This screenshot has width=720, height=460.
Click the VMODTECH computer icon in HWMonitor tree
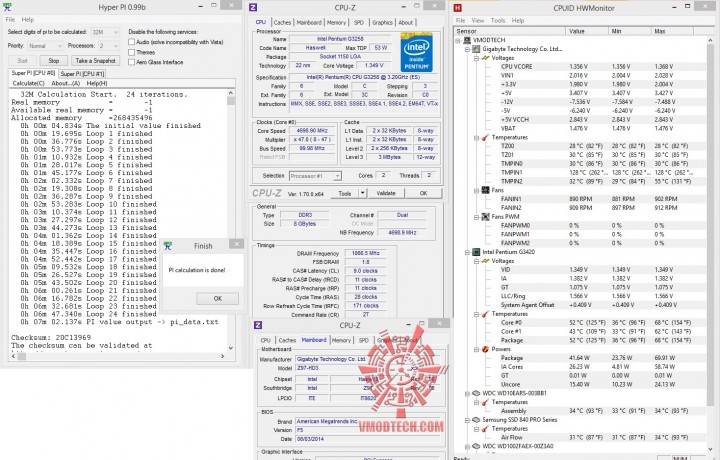[467, 40]
